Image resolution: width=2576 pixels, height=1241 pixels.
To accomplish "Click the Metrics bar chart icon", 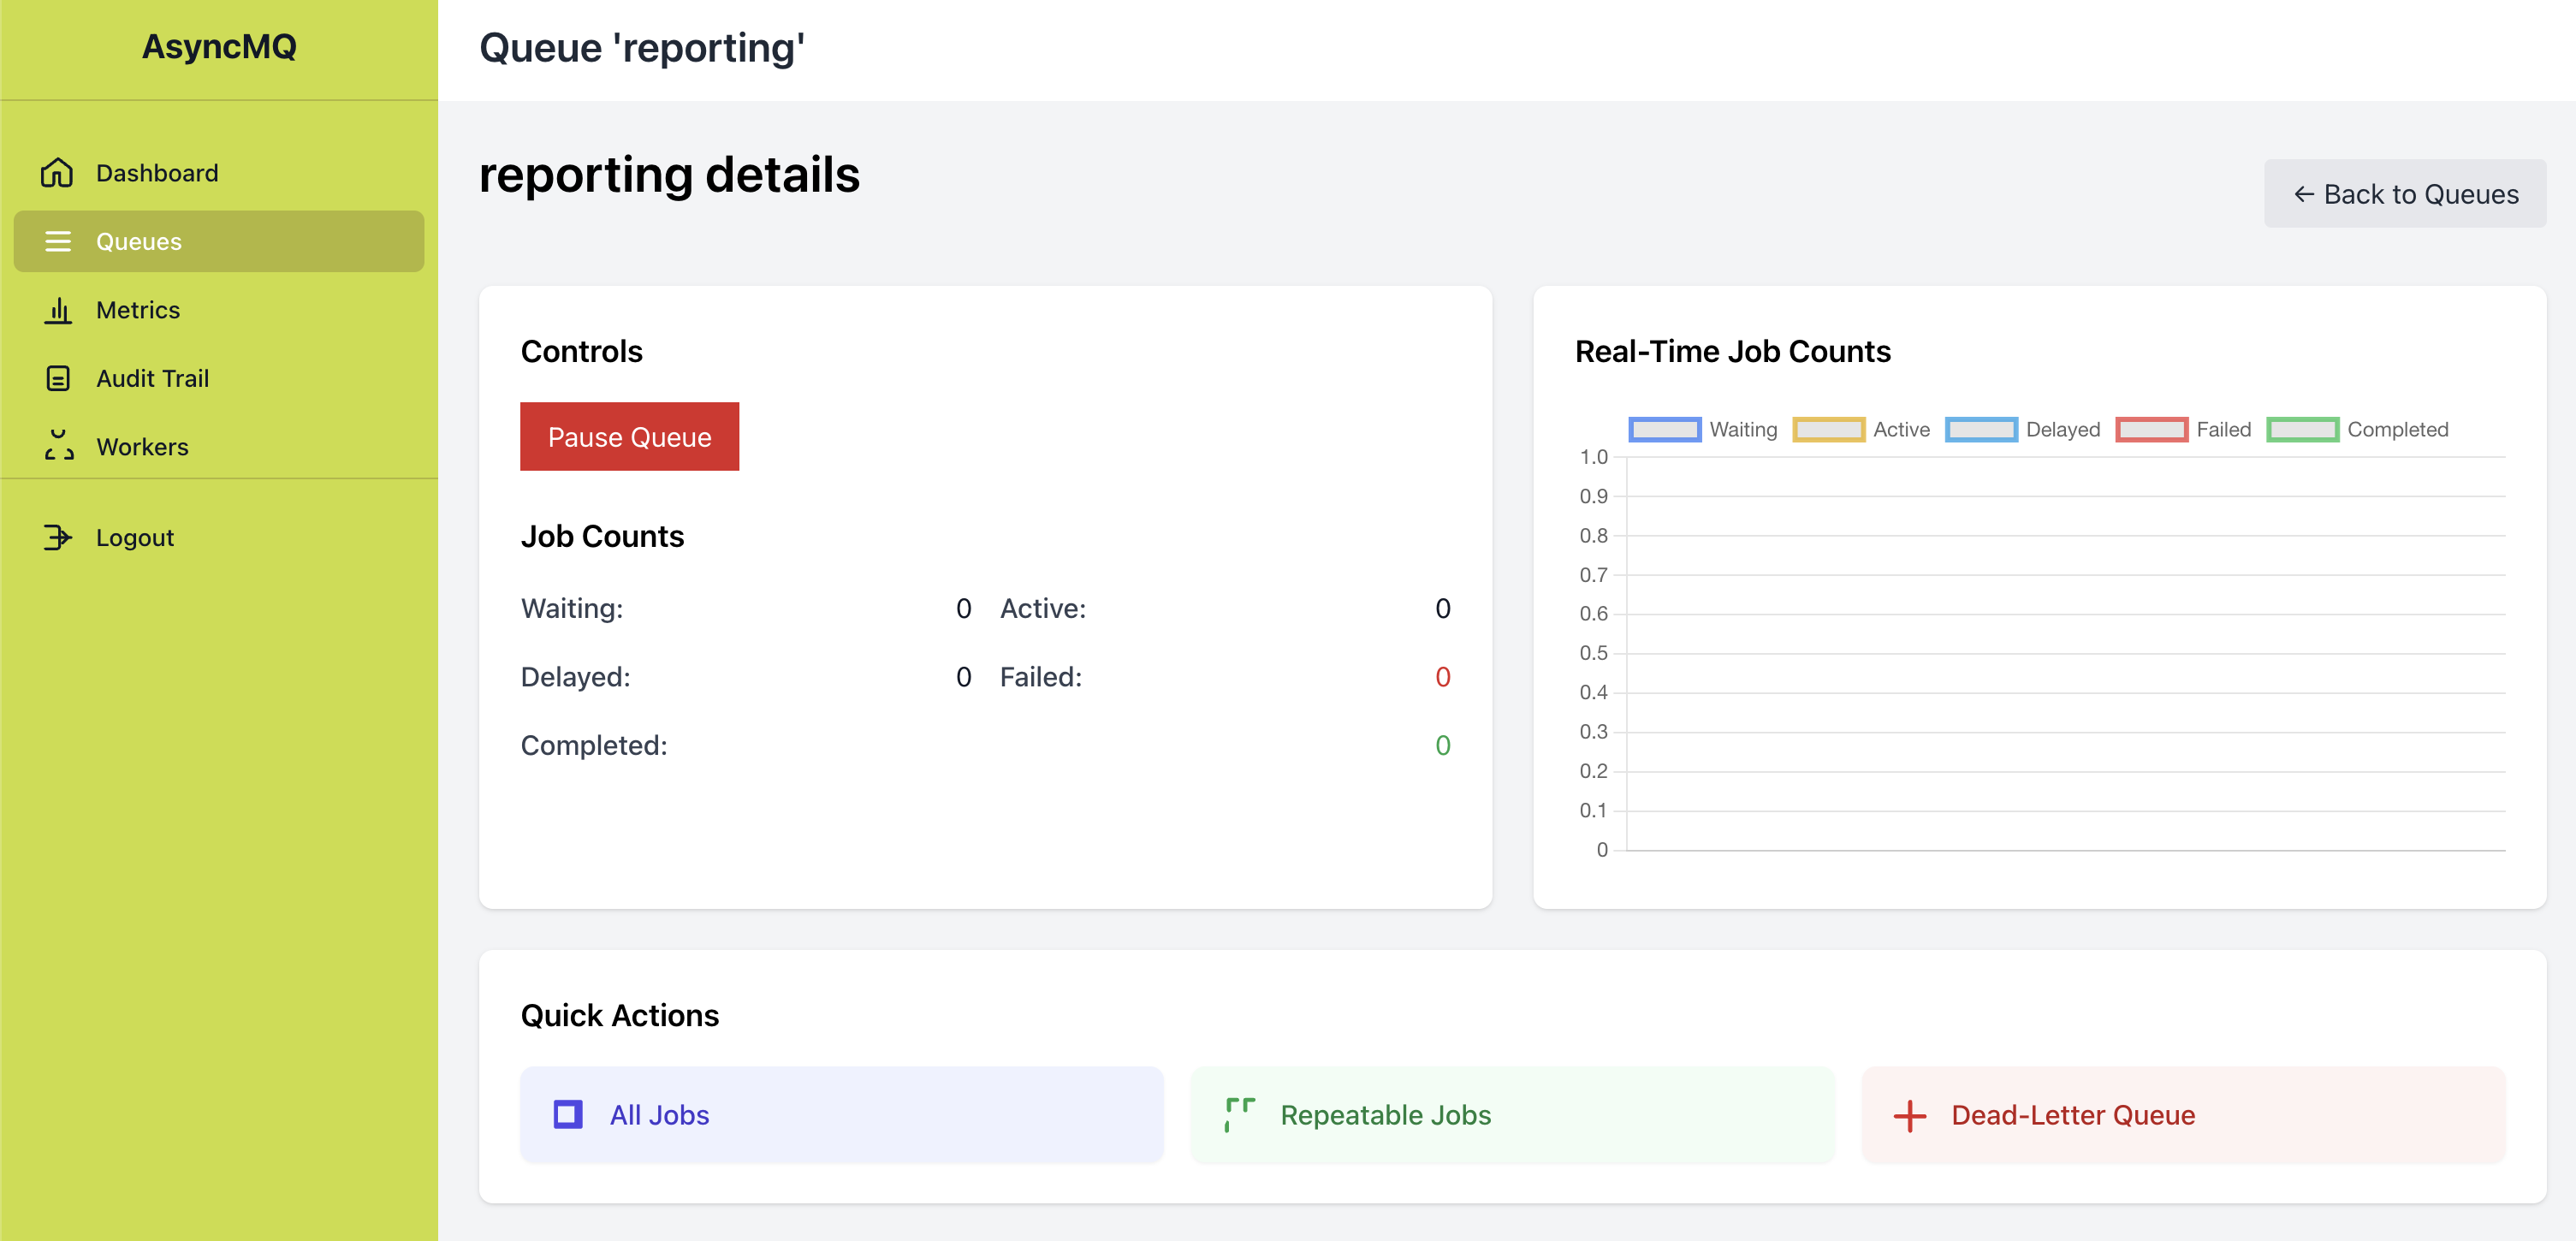I will click(58, 310).
